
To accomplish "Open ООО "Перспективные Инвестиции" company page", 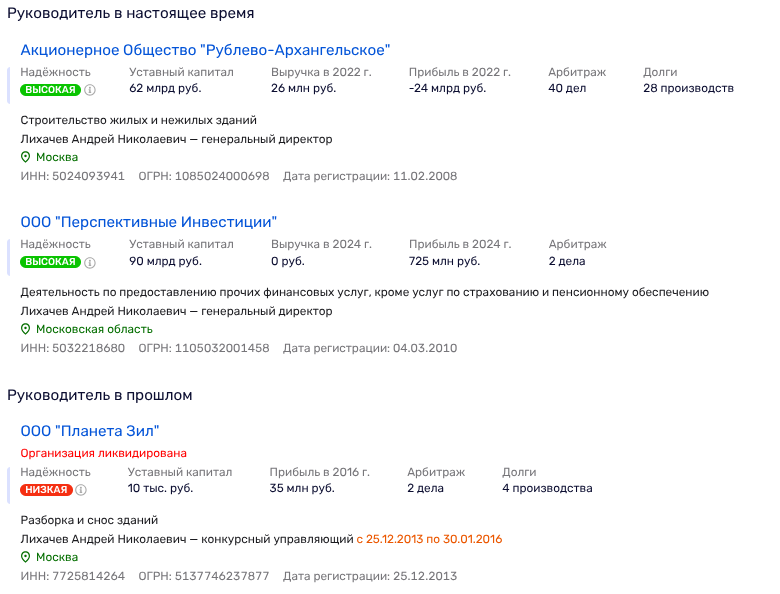I will tap(148, 222).
